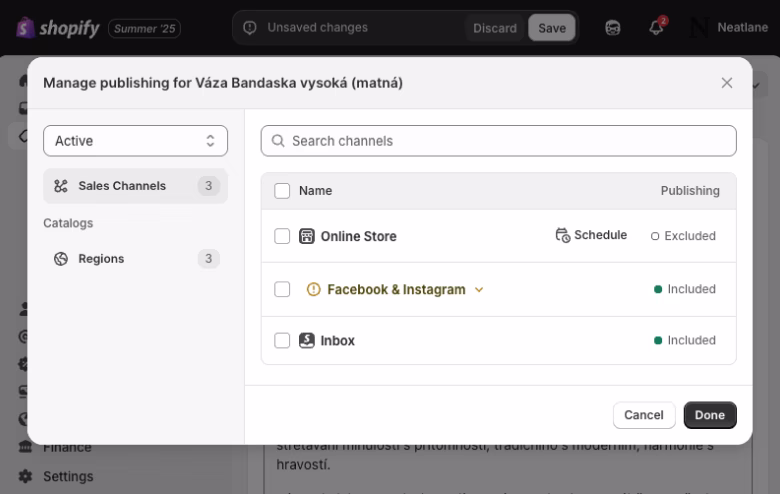This screenshot has width=780, height=494.
Task: Open the notifications bell
Action: point(657,27)
